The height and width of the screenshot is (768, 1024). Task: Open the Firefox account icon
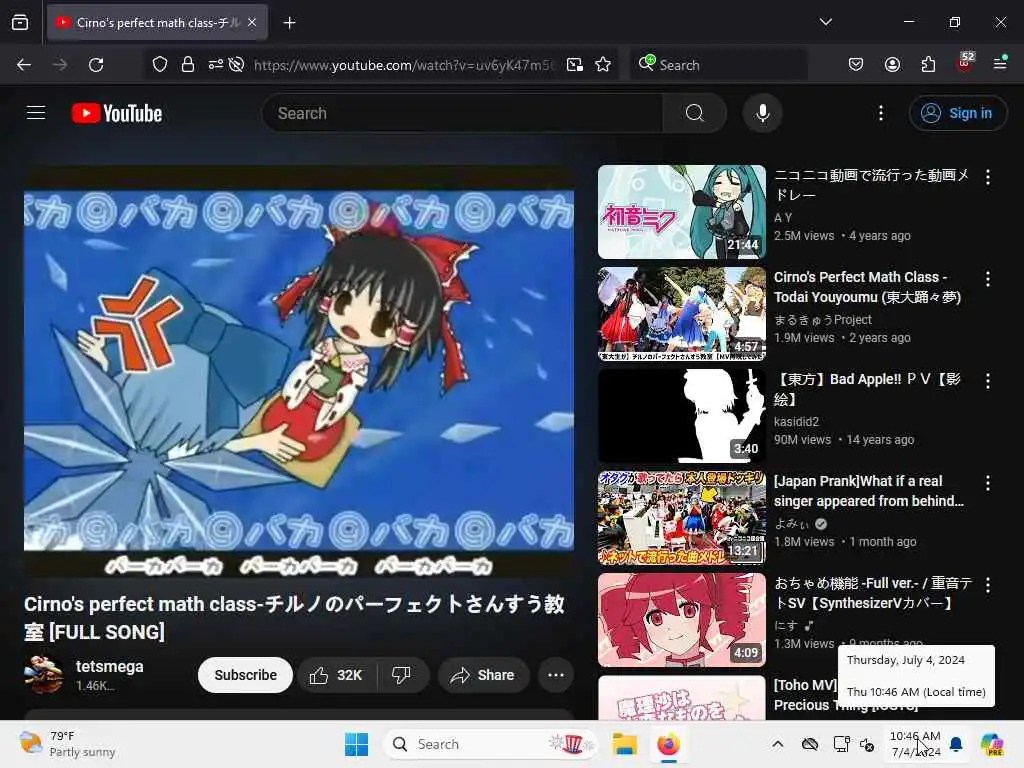tap(892, 65)
